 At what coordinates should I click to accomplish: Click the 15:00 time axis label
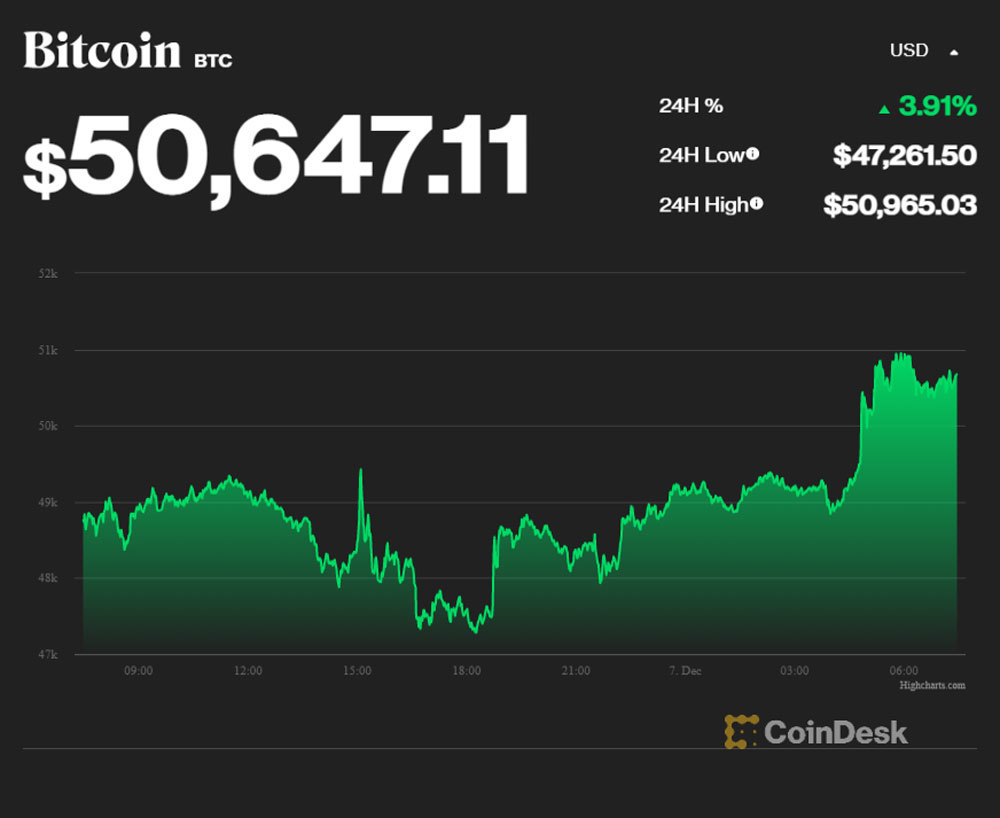tap(357, 670)
